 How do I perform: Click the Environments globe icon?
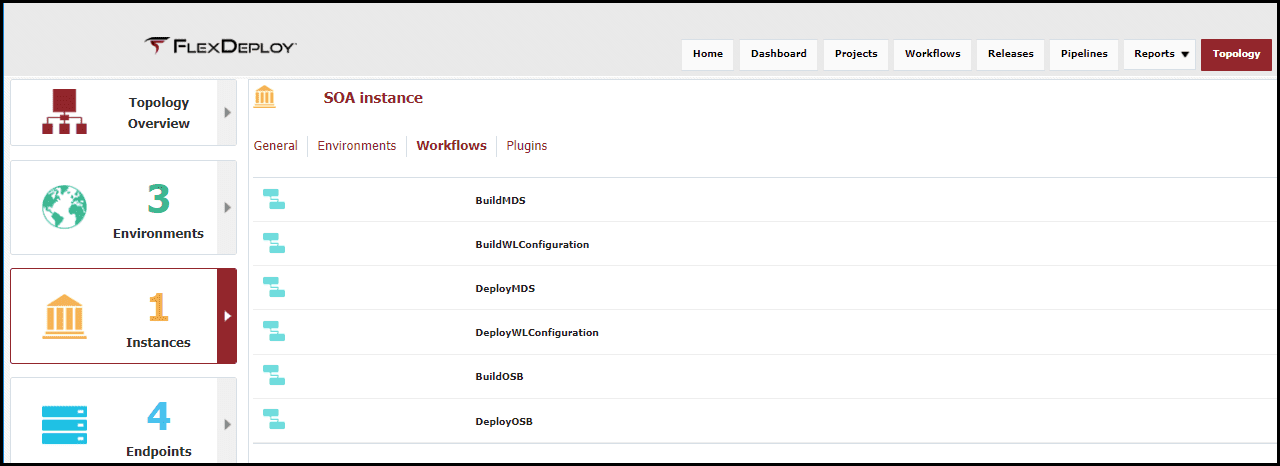pos(64,207)
